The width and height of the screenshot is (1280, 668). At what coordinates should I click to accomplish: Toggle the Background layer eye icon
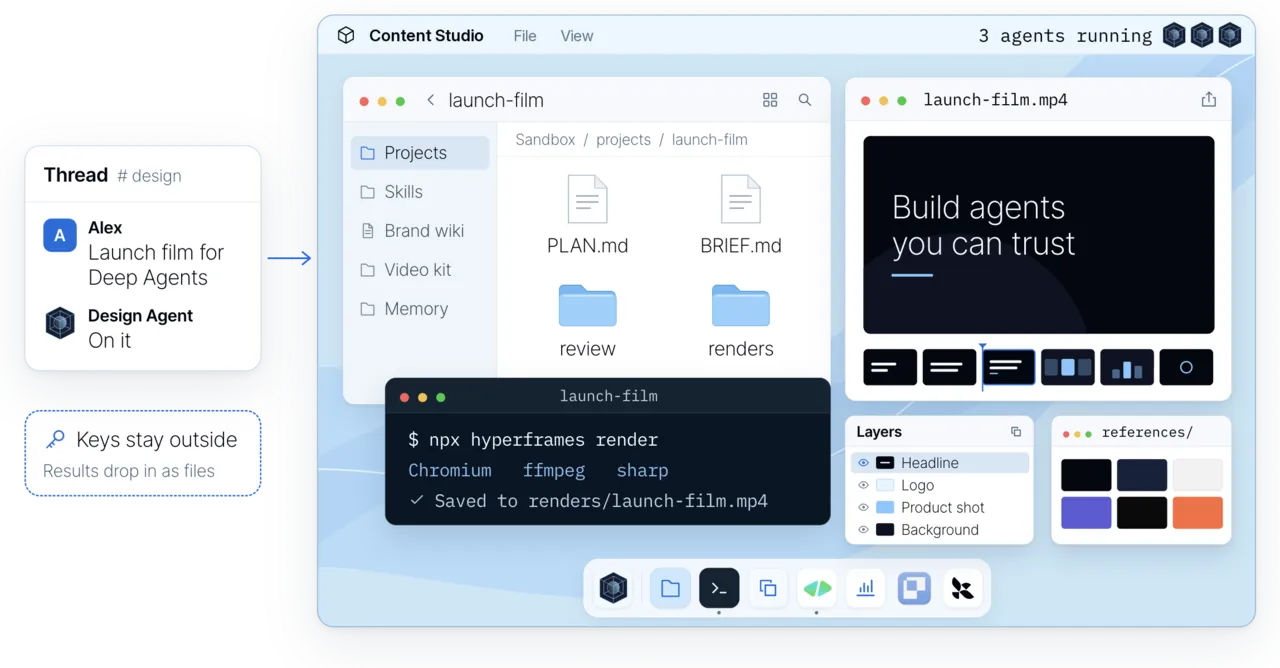pyautogui.click(x=863, y=529)
